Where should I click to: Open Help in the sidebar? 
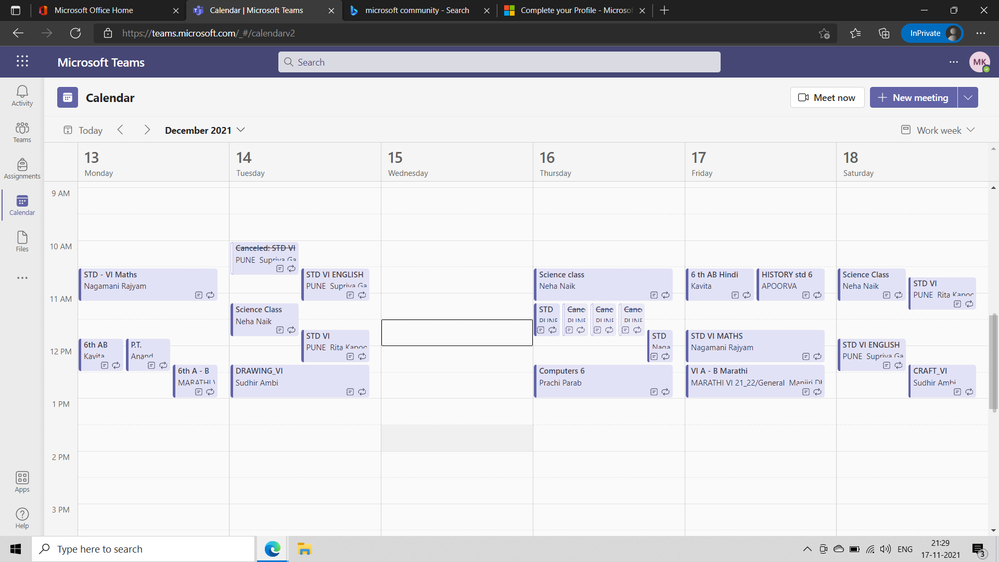click(x=22, y=517)
